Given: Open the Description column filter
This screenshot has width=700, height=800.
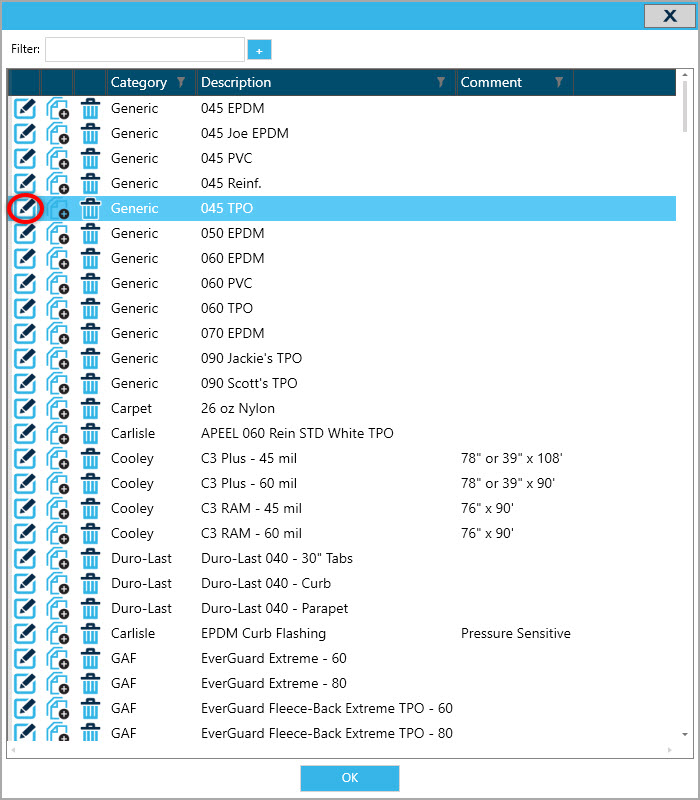Looking at the screenshot, I should coord(441,82).
